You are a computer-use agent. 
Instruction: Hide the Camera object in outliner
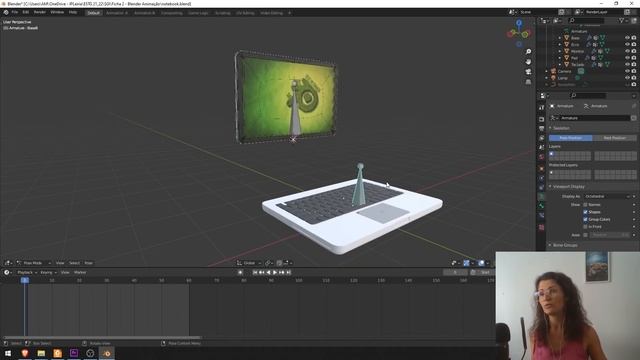click(627, 71)
